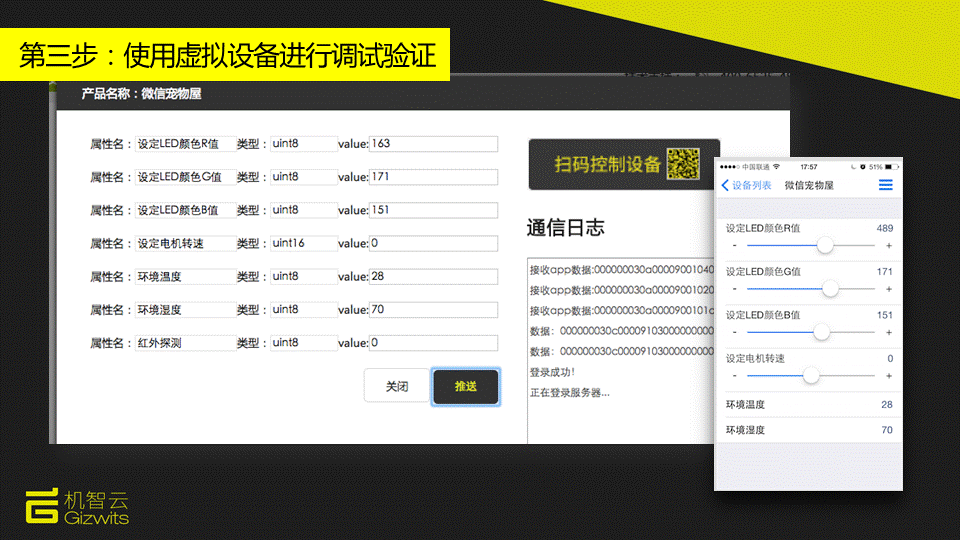This screenshot has width=960, height=540.
Task: Click the 推送 button
Action: (x=465, y=386)
